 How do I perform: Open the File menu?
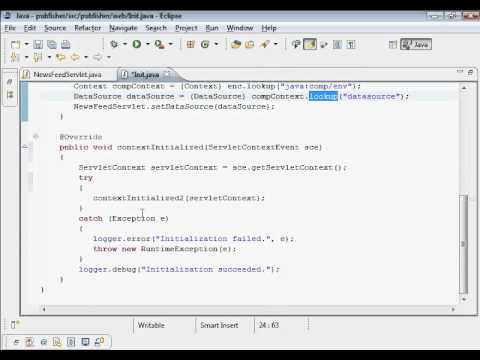pyautogui.click(x=10, y=28)
